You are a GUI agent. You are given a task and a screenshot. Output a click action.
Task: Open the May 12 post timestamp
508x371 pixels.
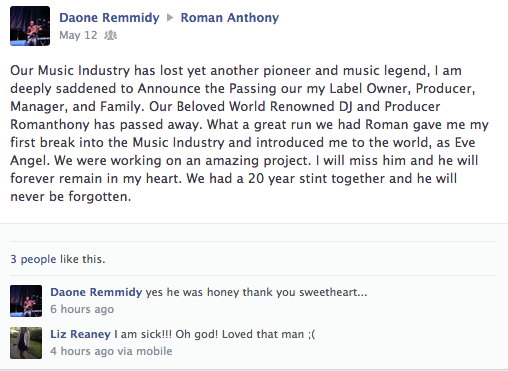(78, 35)
